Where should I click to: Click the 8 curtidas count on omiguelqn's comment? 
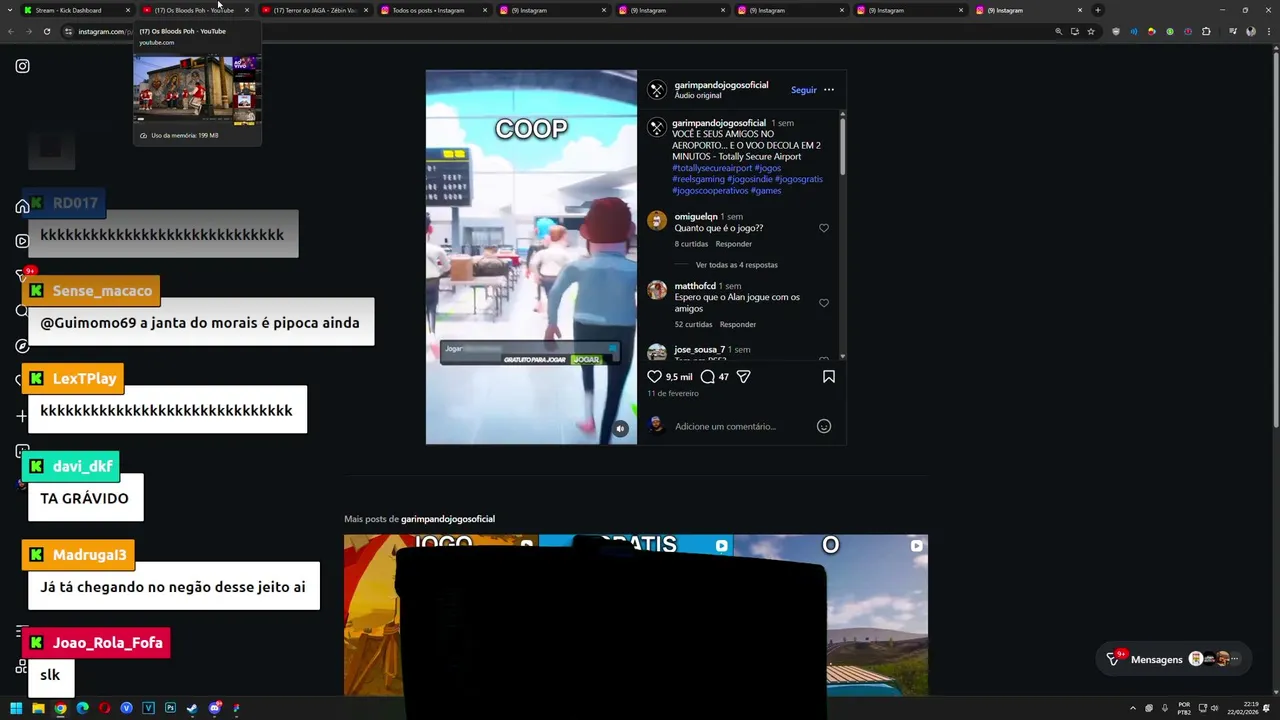691,244
